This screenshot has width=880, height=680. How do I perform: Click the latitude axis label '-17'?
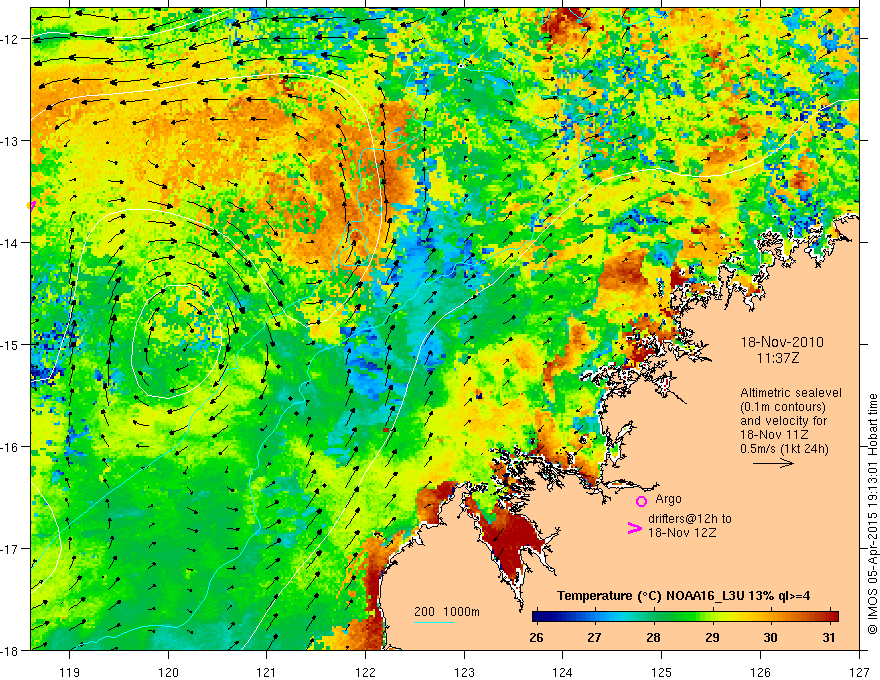pyautogui.click(x=10, y=549)
